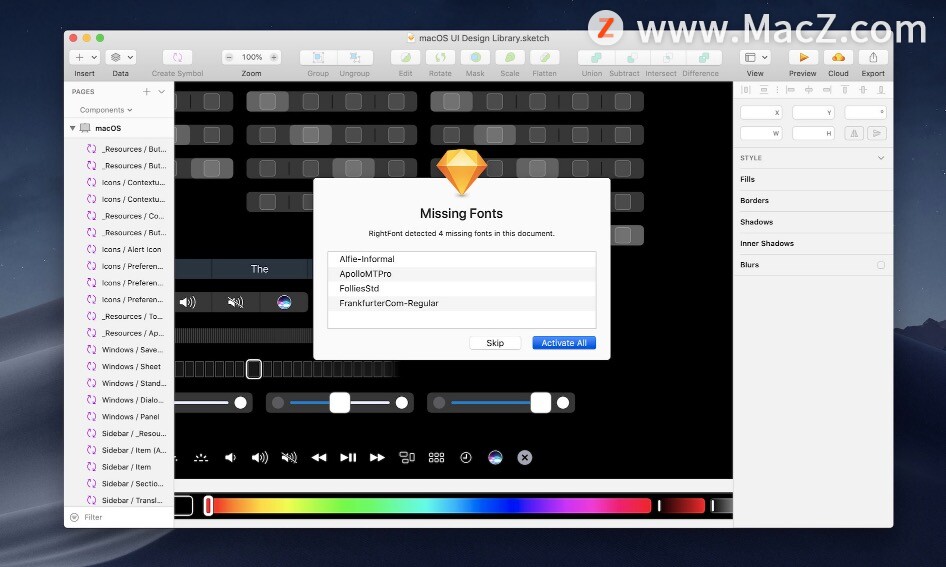
Task: Open the Components page dropdown
Action: (106, 110)
